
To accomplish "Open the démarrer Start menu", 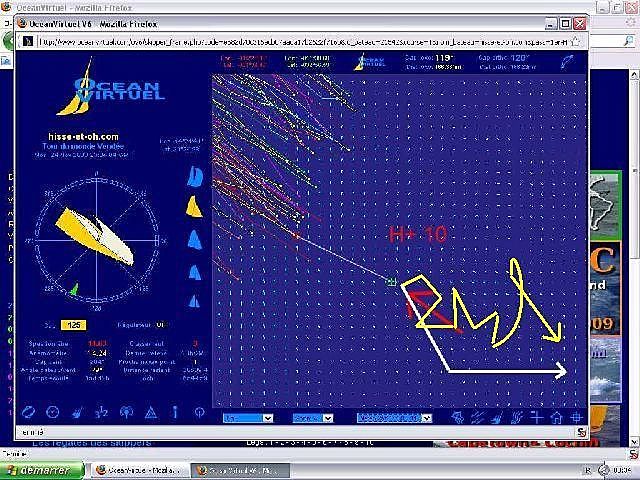I will 42,471.
